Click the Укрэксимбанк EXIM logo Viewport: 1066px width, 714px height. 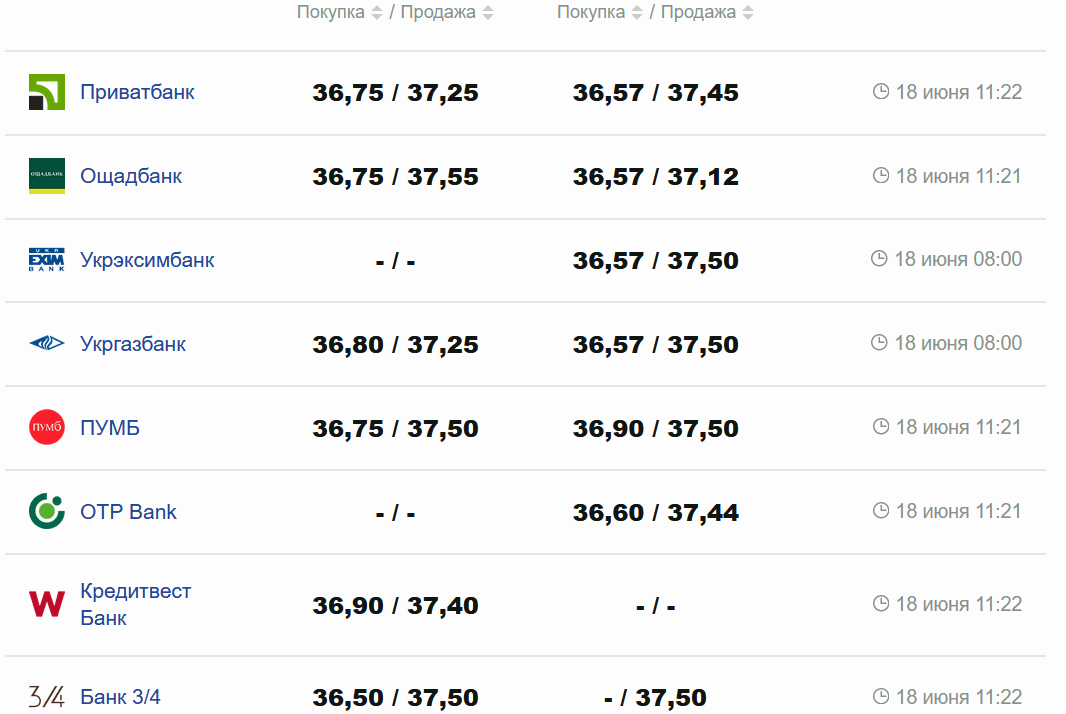[47, 260]
